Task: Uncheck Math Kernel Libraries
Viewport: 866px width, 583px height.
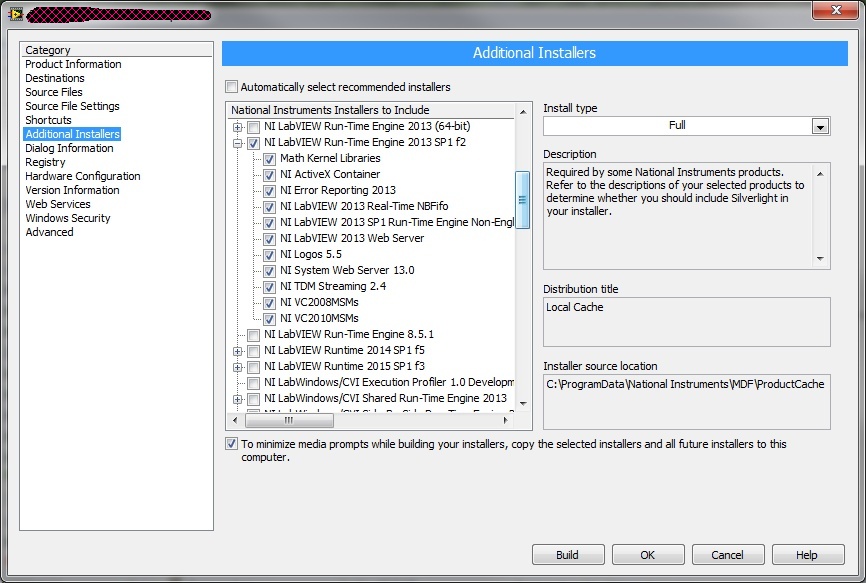Action: click(270, 159)
